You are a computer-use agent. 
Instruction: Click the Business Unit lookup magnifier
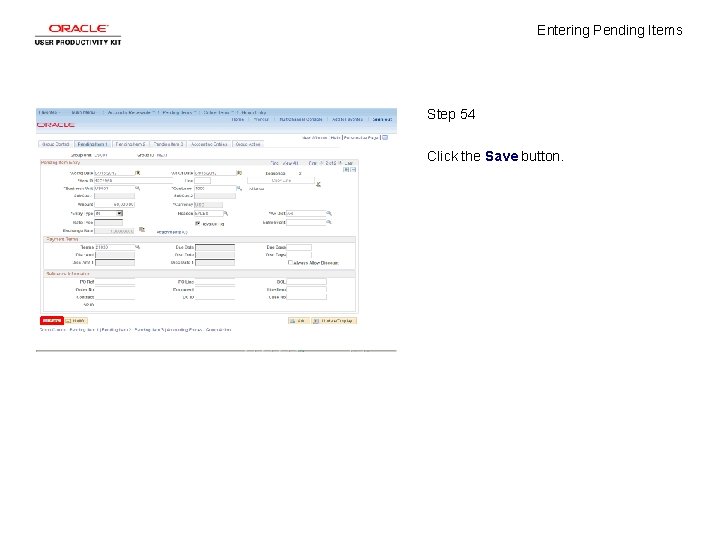[x=137, y=188]
